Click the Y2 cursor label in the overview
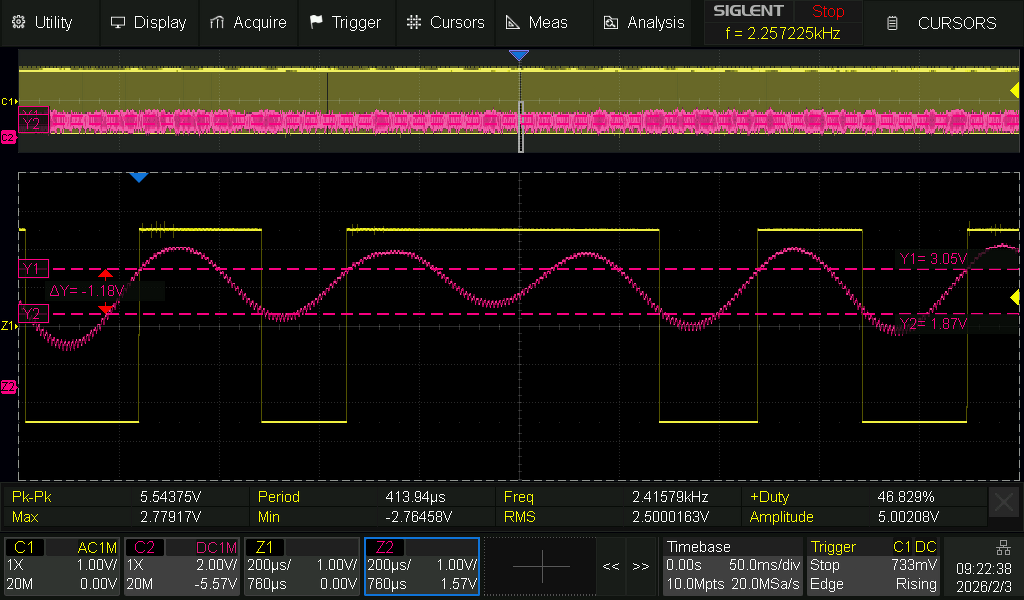This screenshot has height=600, width=1024. pyautogui.click(x=33, y=123)
